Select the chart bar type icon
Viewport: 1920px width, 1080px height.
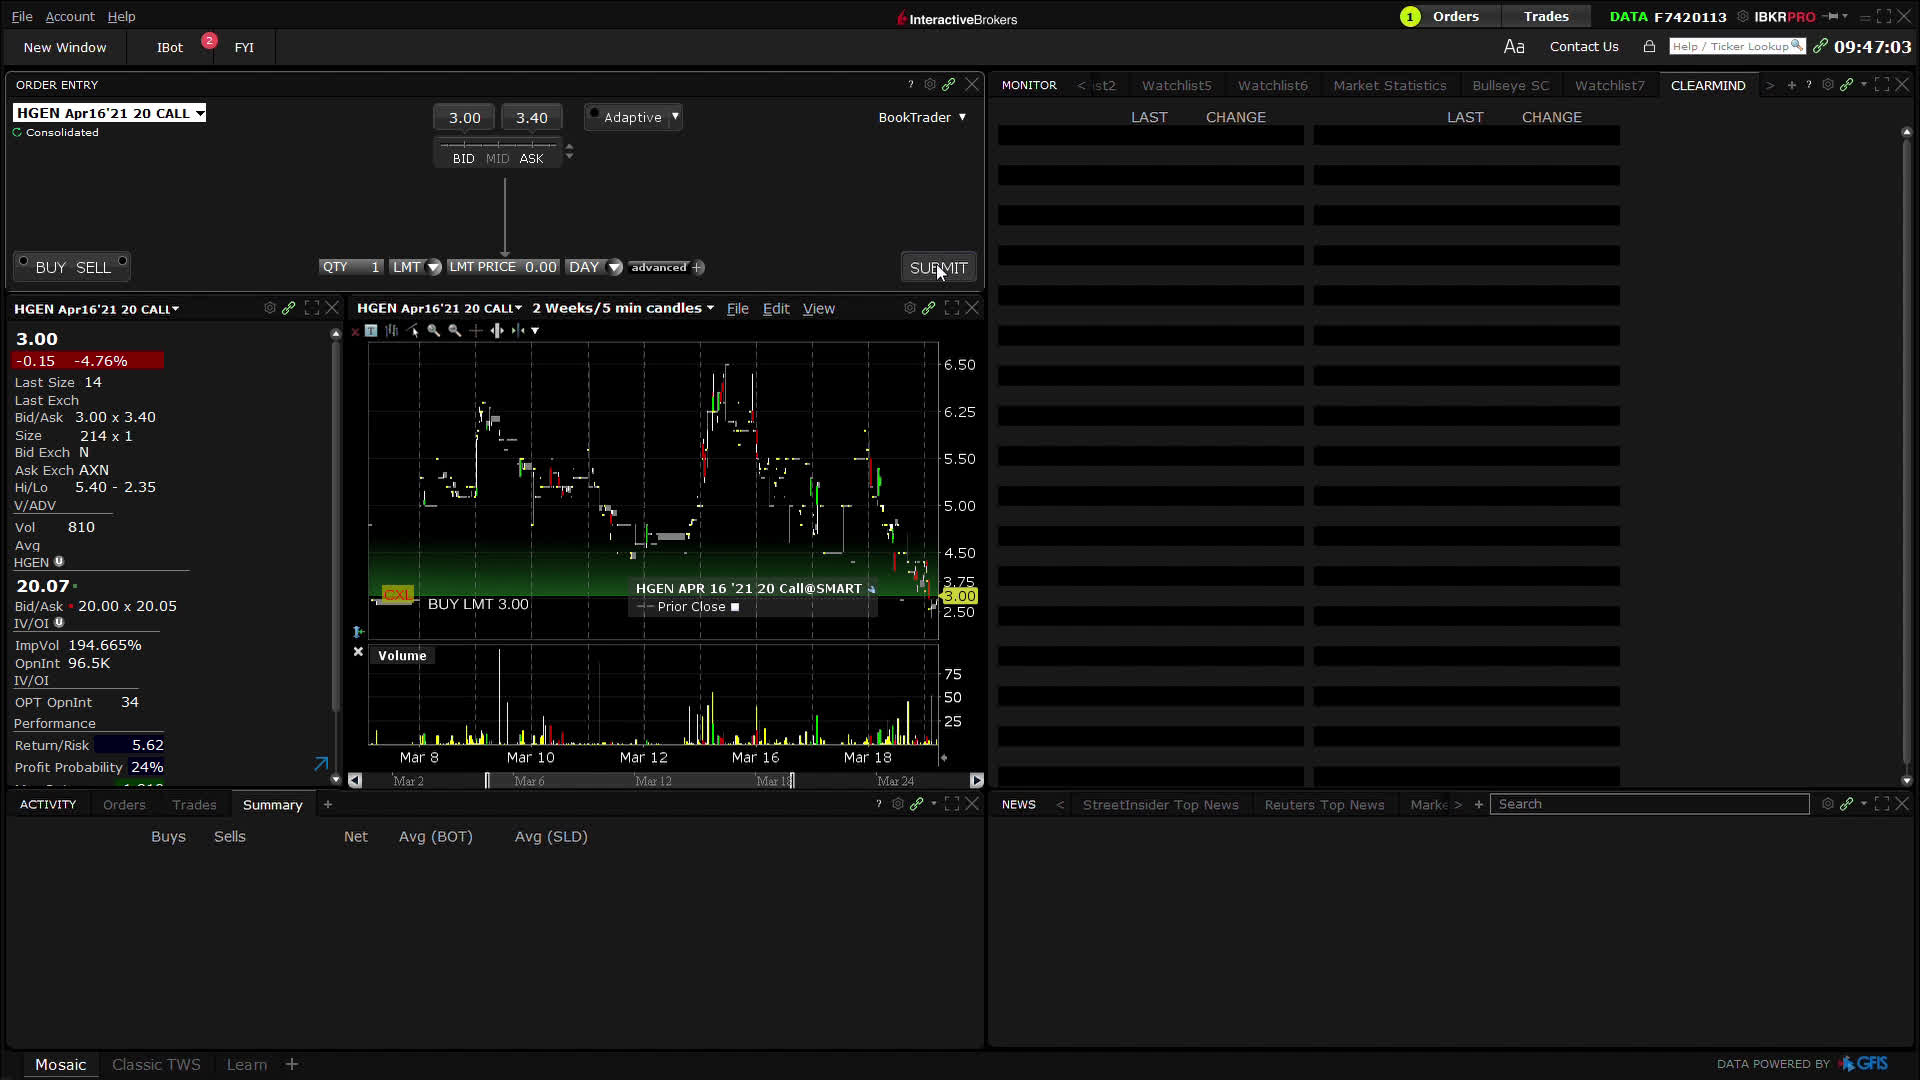392,331
